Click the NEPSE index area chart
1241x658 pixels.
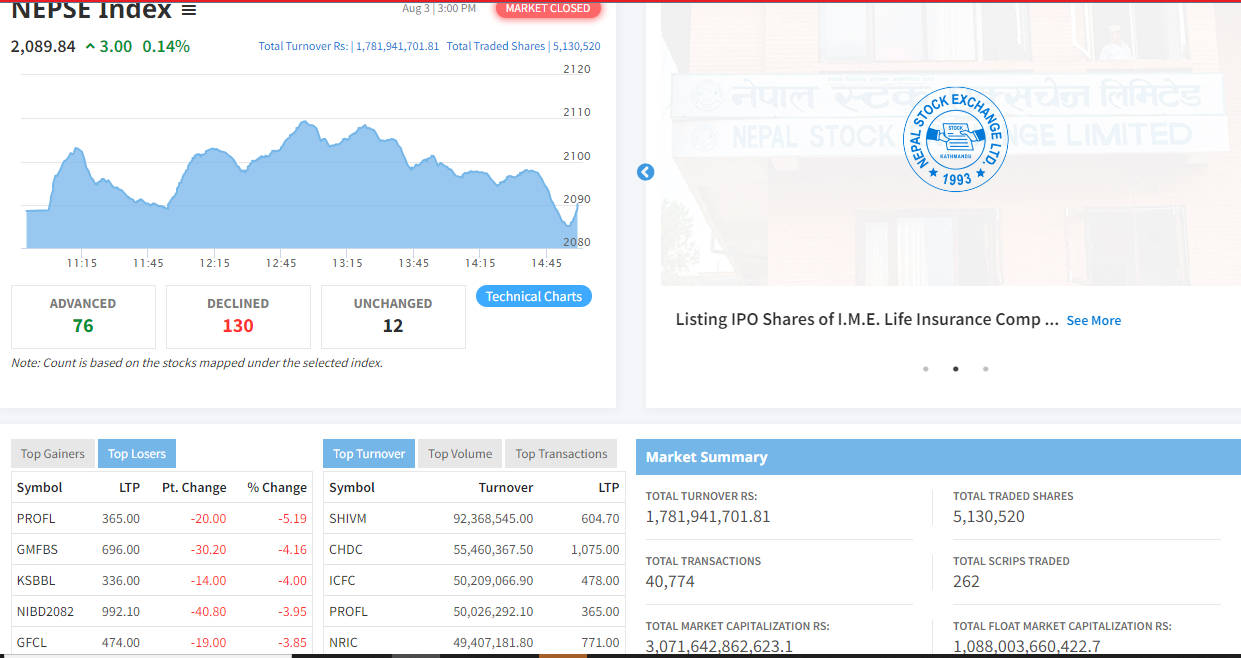[302, 185]
